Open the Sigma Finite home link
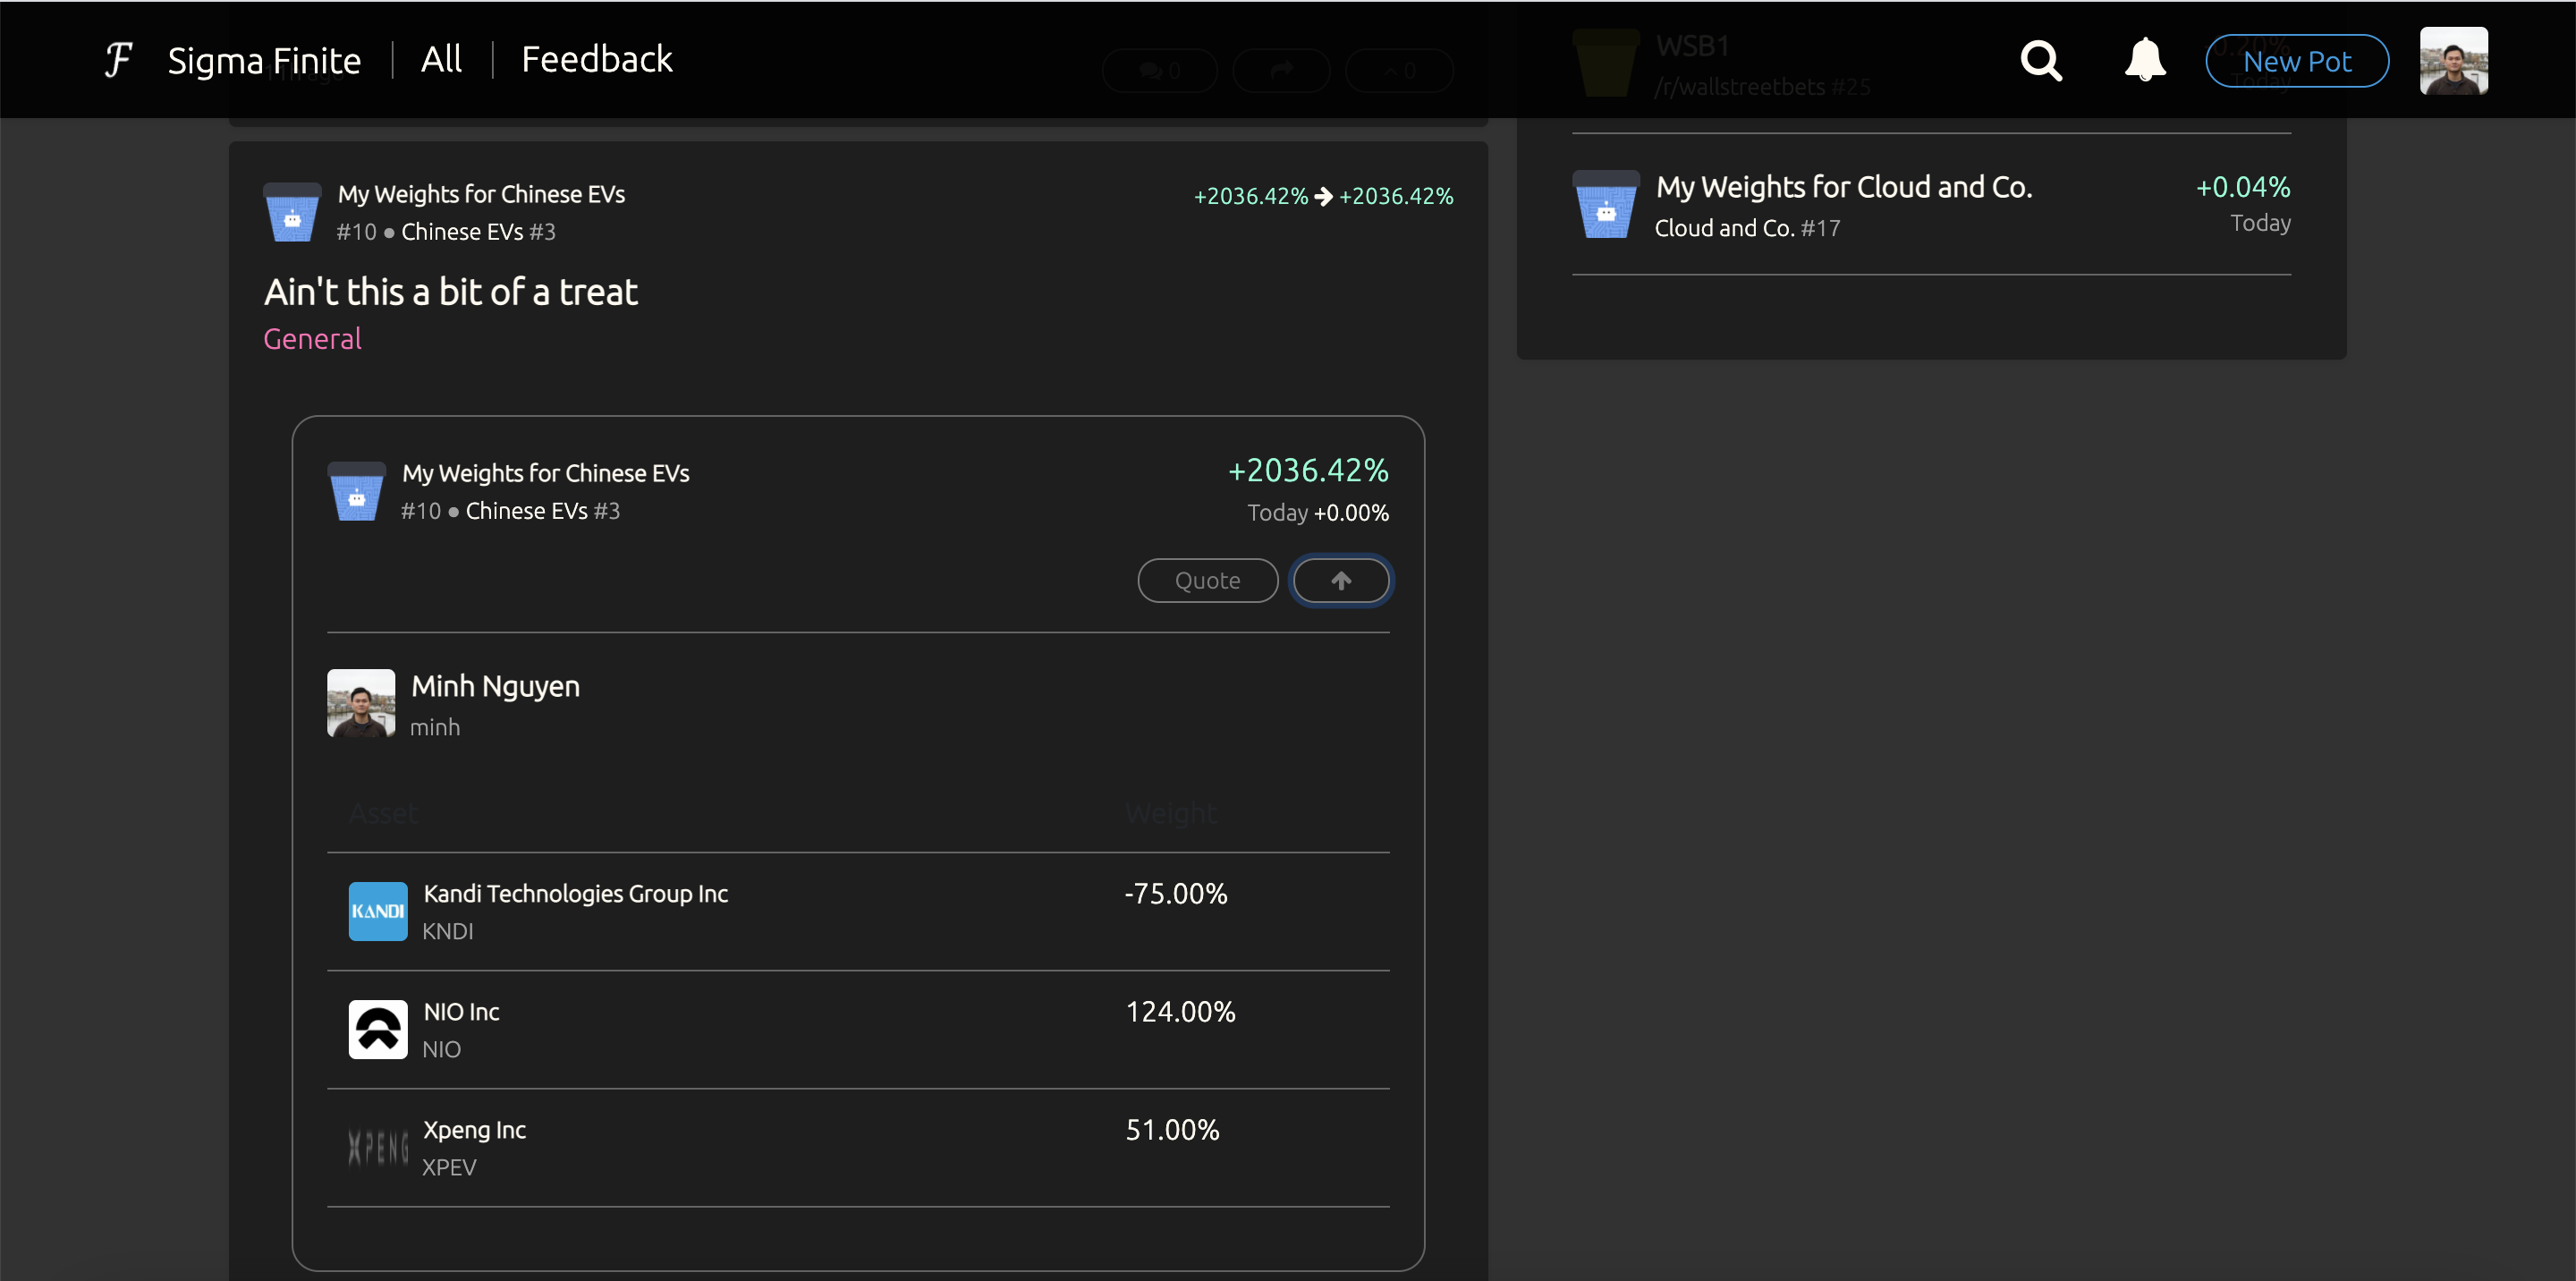The width and height of the screenshot is (2576, 1281). click(x=264, y=61)
